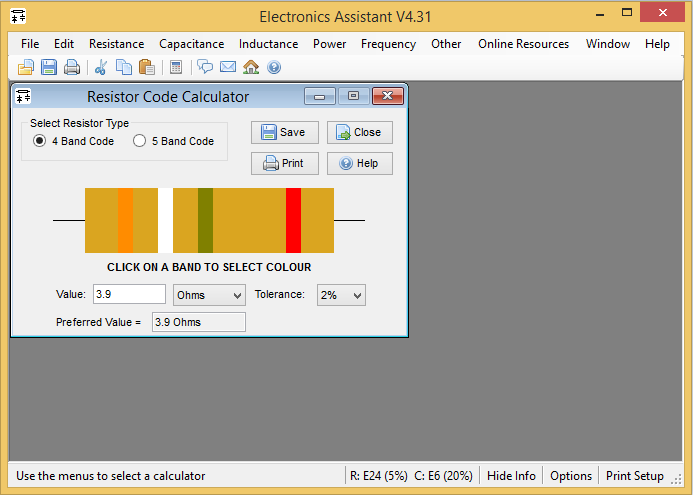Open the Frequency menu
The width and height of the screenshot is (693, 495).
(388, 44)
